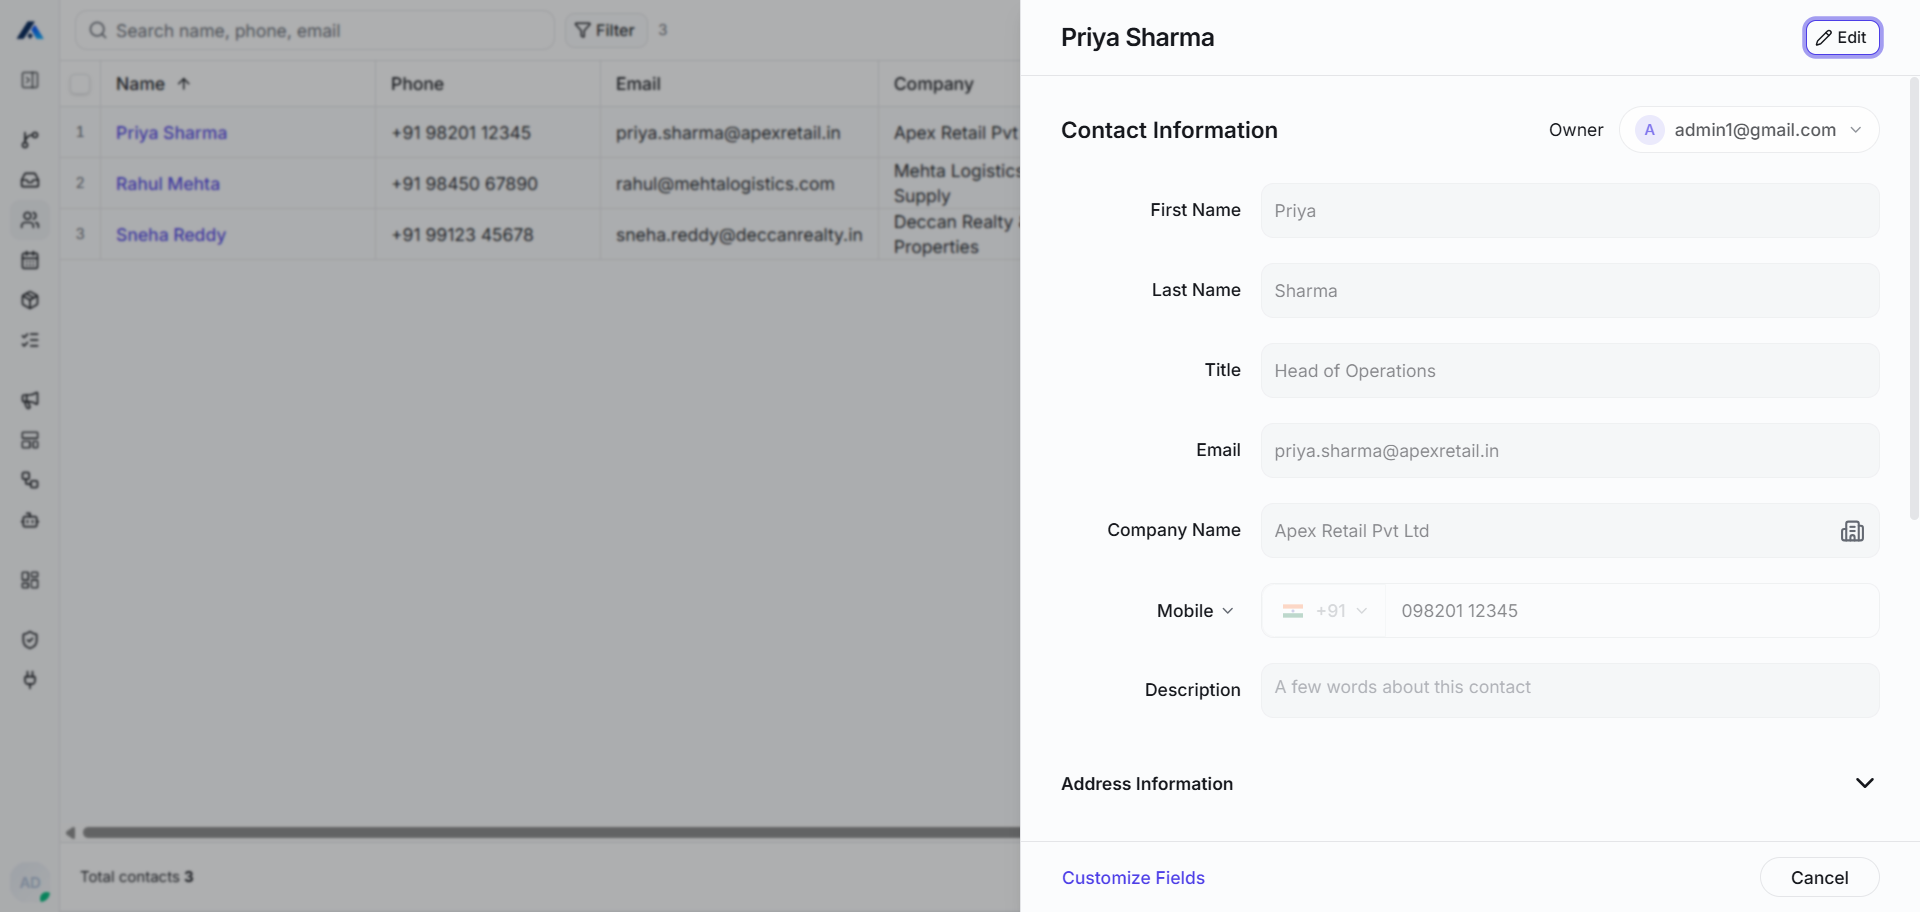This screenshot has height=912, width=1920.
Task: Click the email cell sneha.reddy@deccanrealty.in
Action: tap(739, 234)
